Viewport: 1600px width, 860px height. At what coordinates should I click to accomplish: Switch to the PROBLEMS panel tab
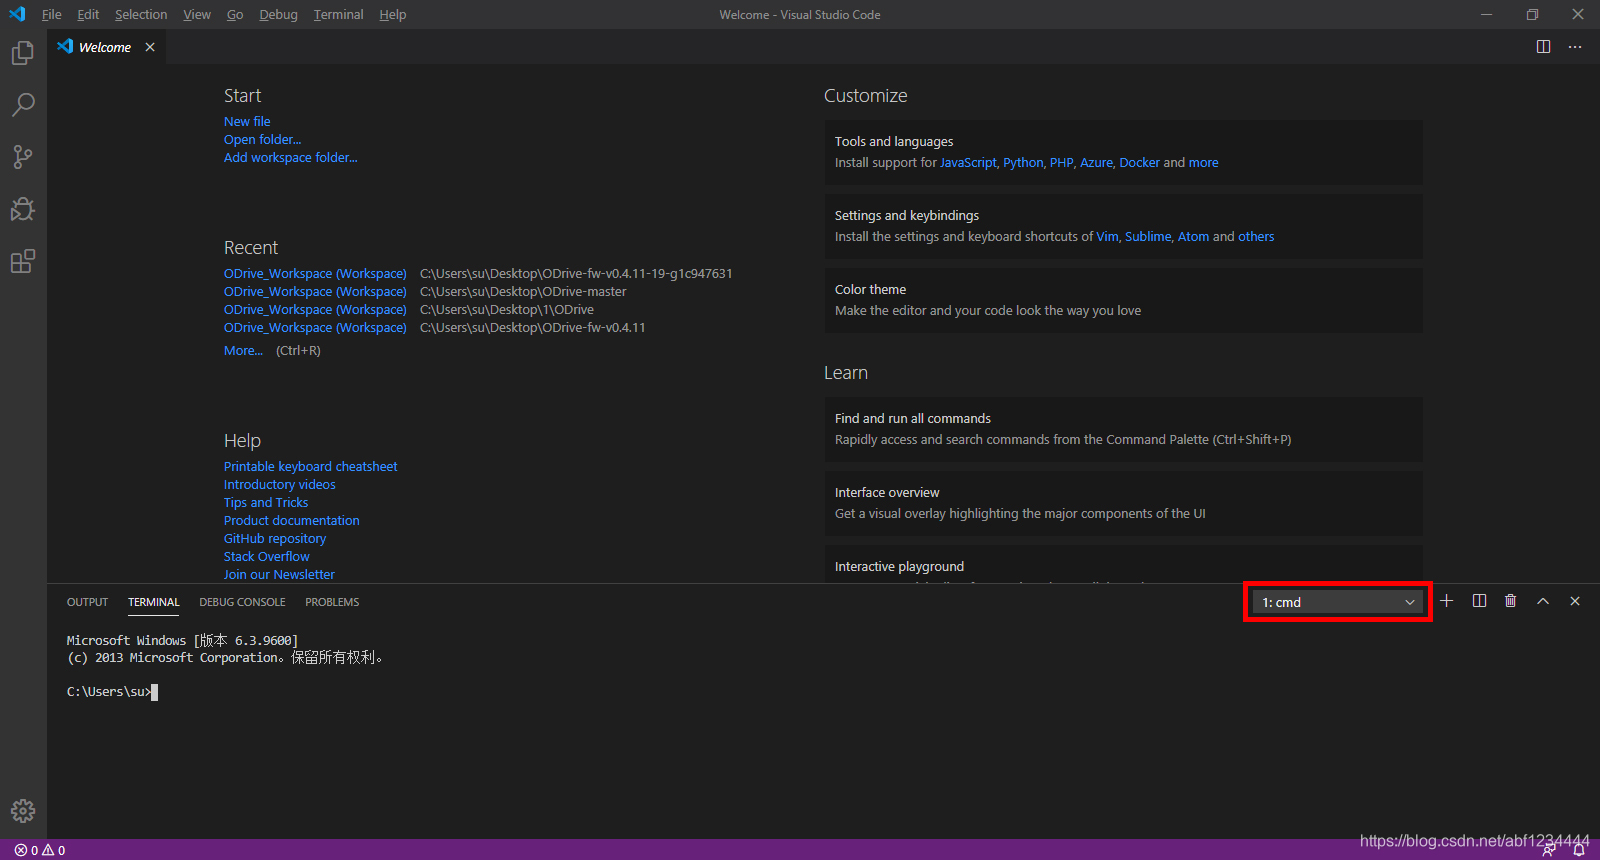[x=332, y=602]
